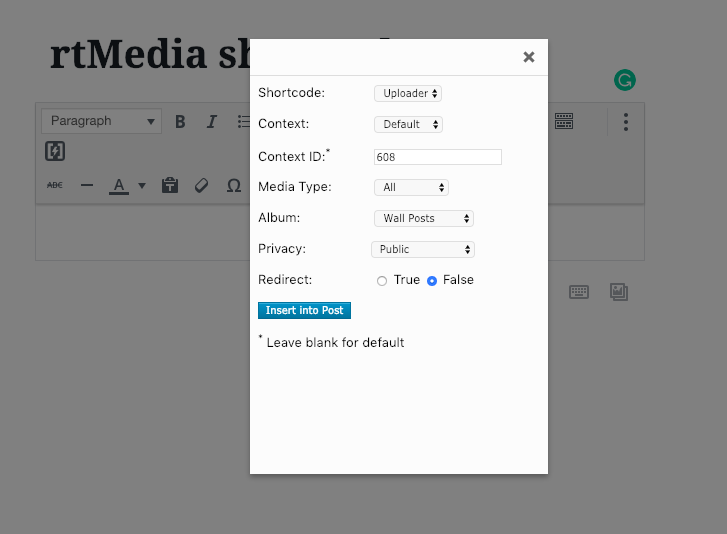Expand the Album Wall Posts dropdown
The image size is (727, 534).
click(x=423, y=218)
